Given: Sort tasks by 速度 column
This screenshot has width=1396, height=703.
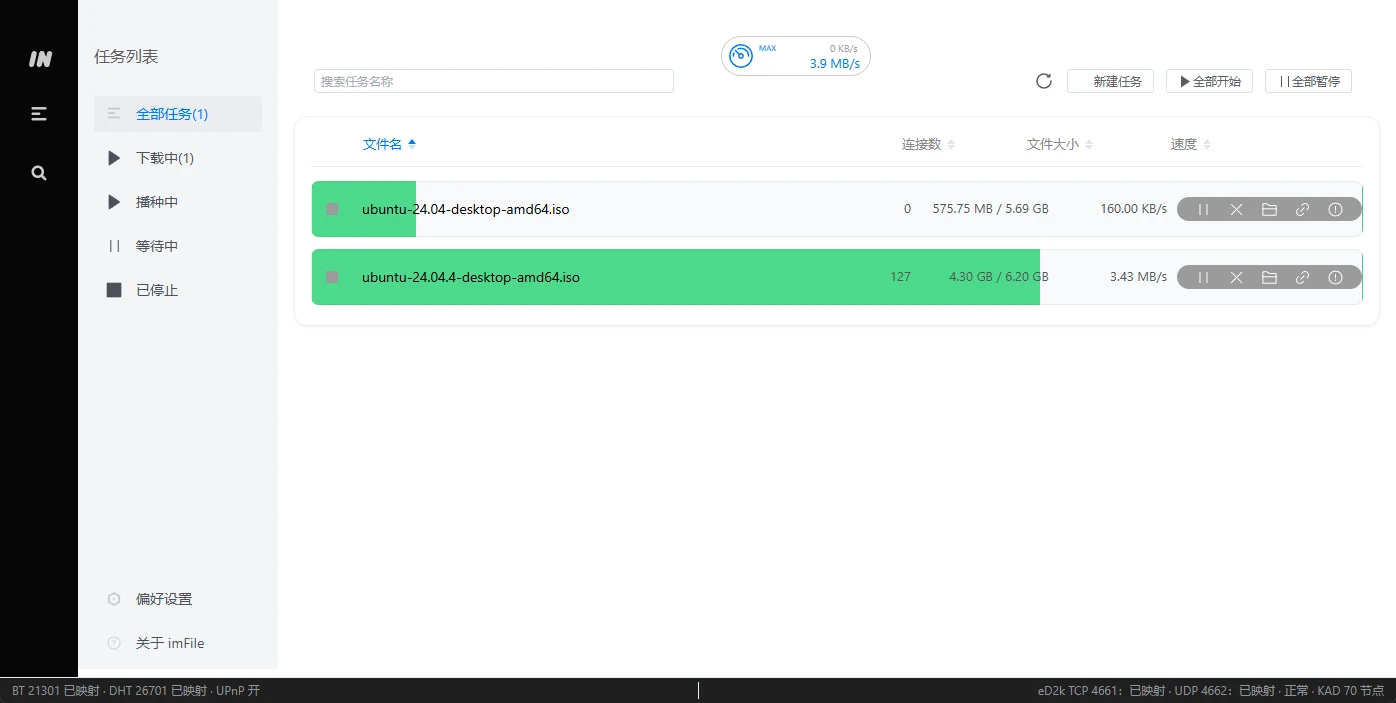Looking at the screenshot, I should click(x=1190, y=144).
